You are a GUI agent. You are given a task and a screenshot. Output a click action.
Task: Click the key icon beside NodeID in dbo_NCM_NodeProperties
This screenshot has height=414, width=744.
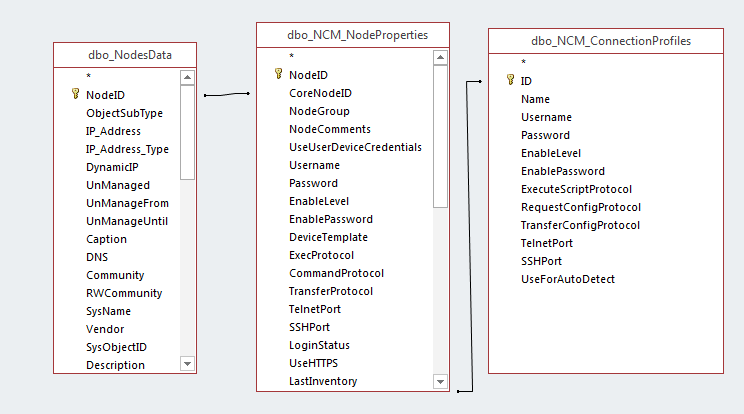pos(279,74)
